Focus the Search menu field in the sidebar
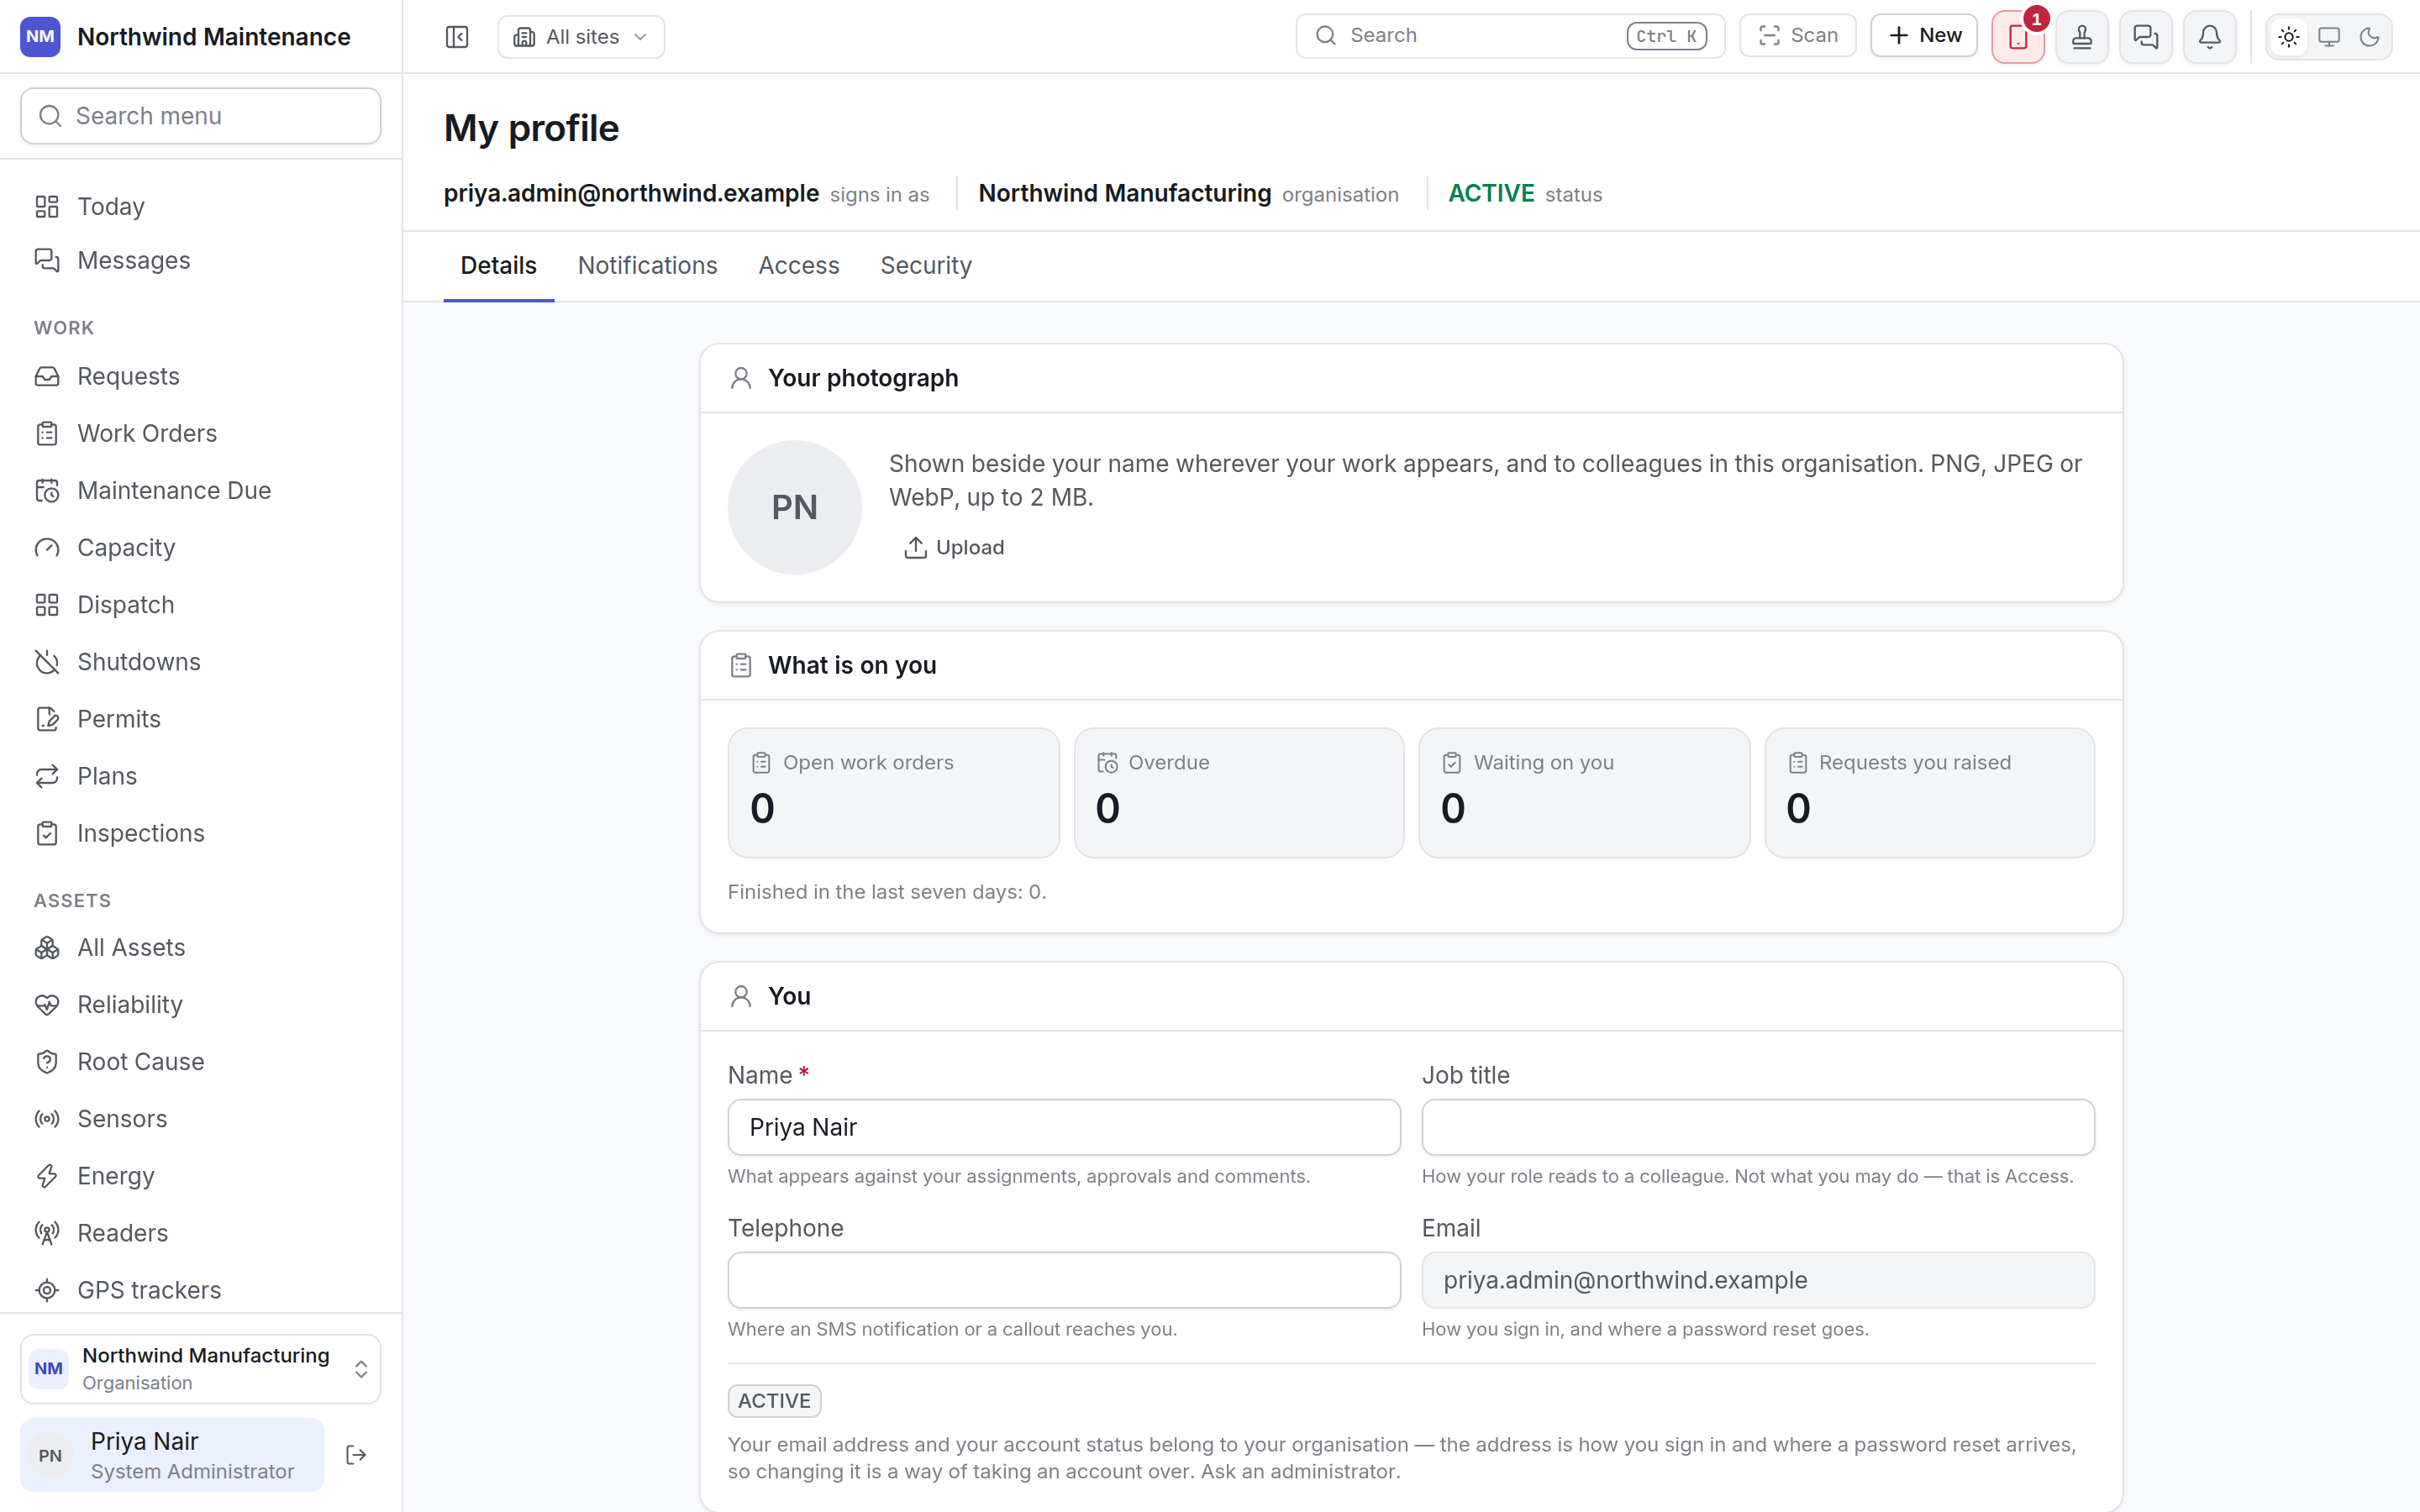Image resolution: width=2420 pixels, height=1512 pixels. [x=201, y=116]
